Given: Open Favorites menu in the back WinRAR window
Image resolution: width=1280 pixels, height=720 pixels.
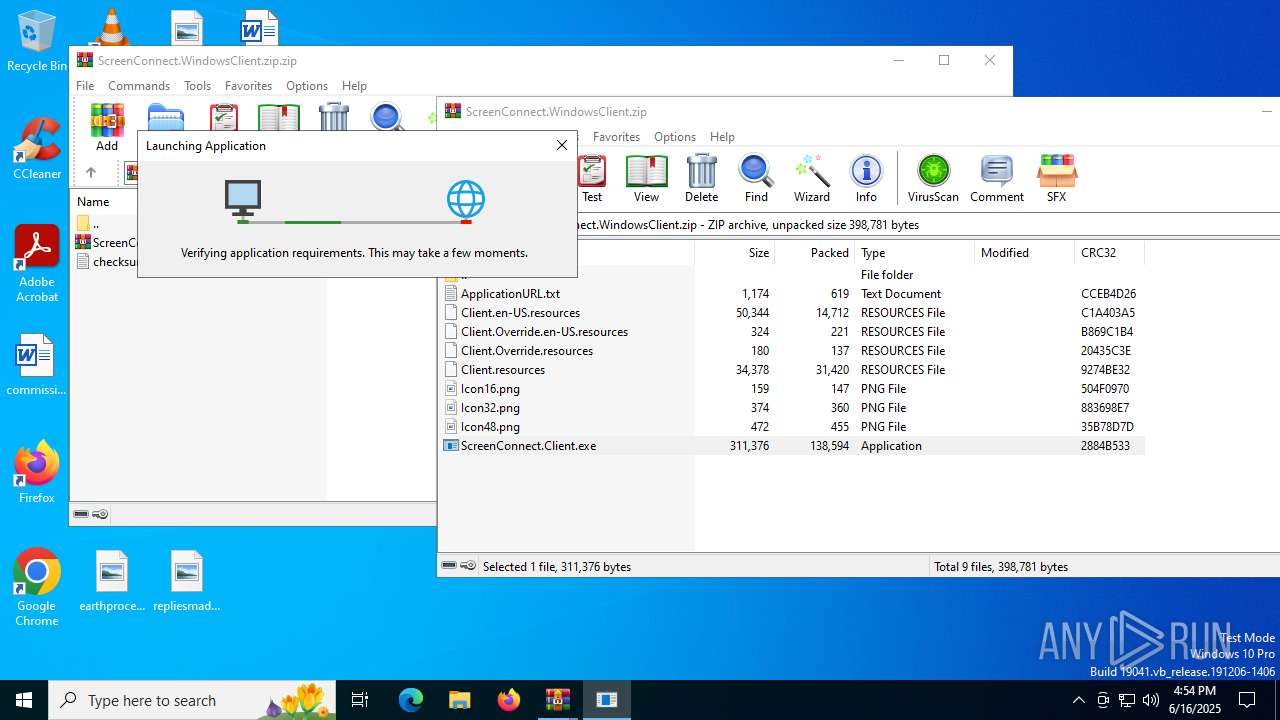Looking at the screenshot, I should coord(248,86).
